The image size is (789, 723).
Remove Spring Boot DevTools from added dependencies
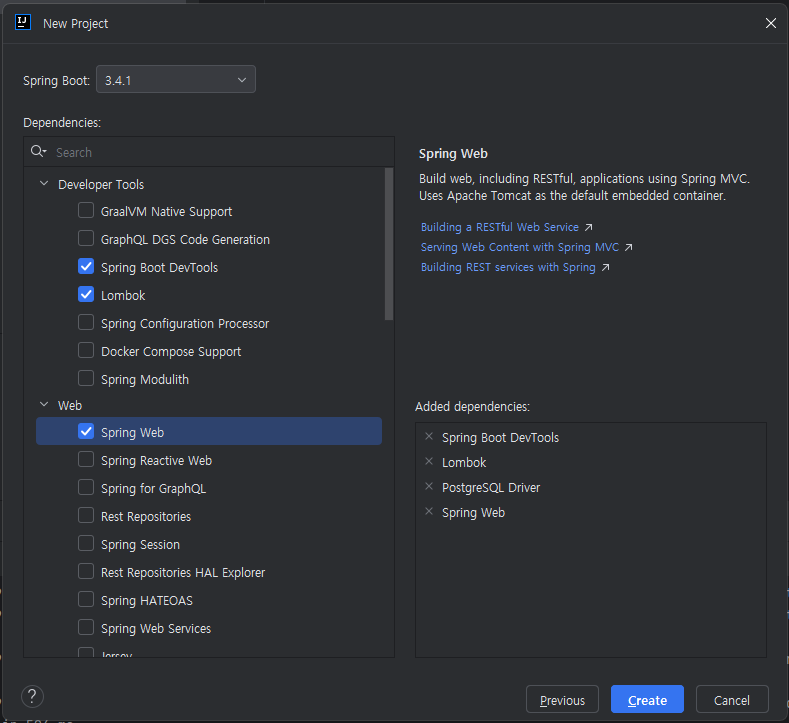pyautogui.click(x=429, y=437)
